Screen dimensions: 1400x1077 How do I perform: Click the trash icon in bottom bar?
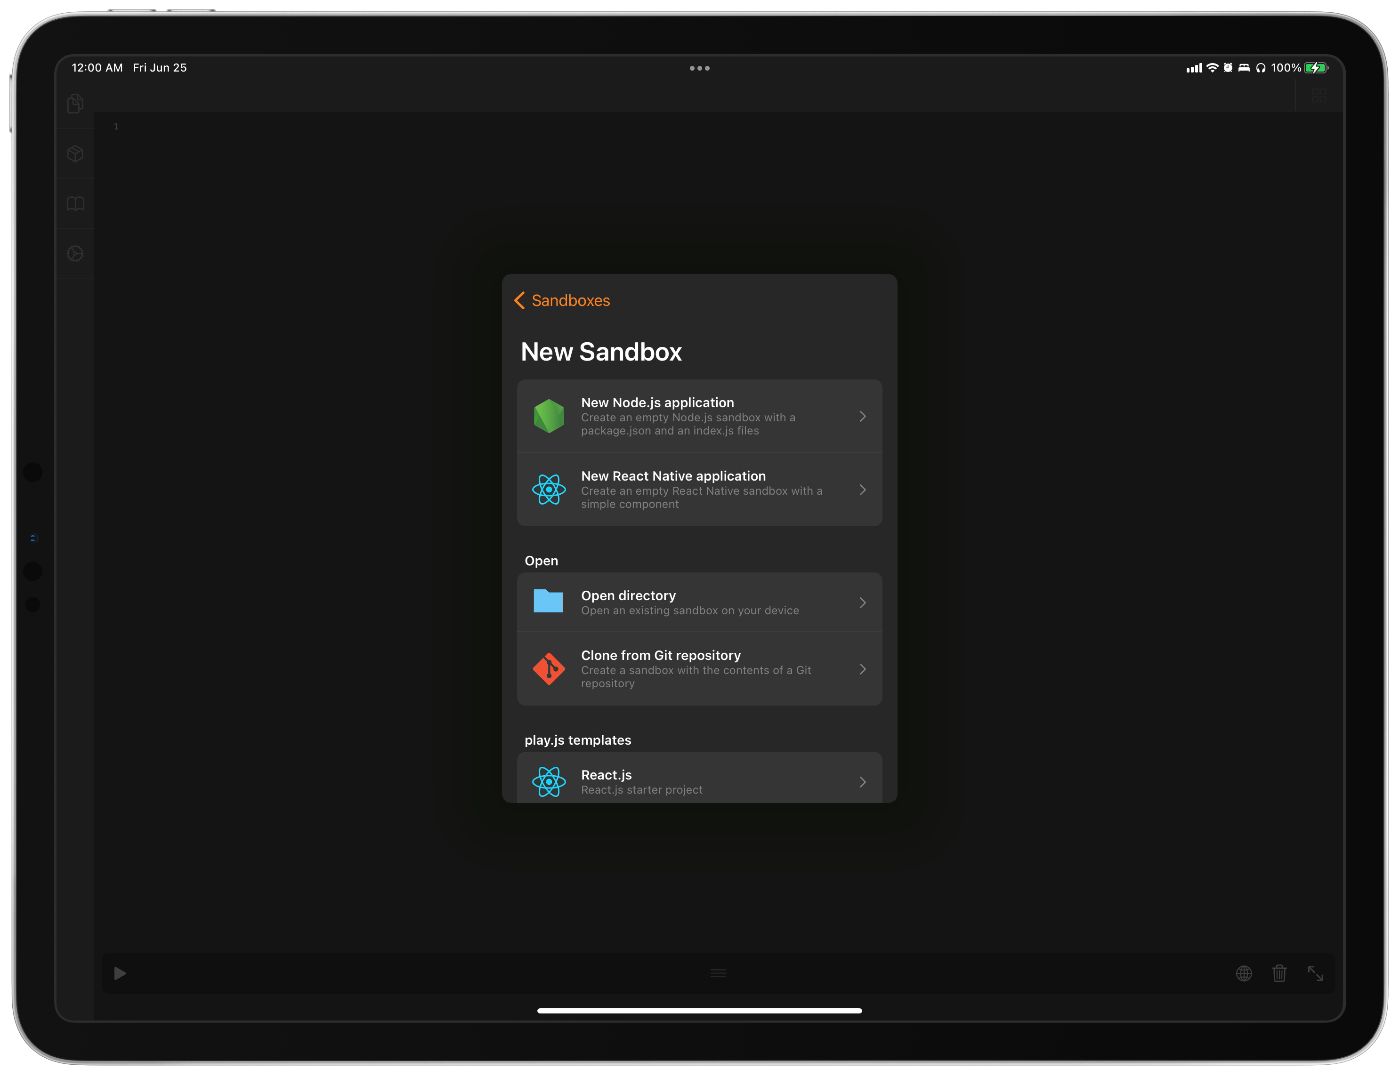(1279, 973)
